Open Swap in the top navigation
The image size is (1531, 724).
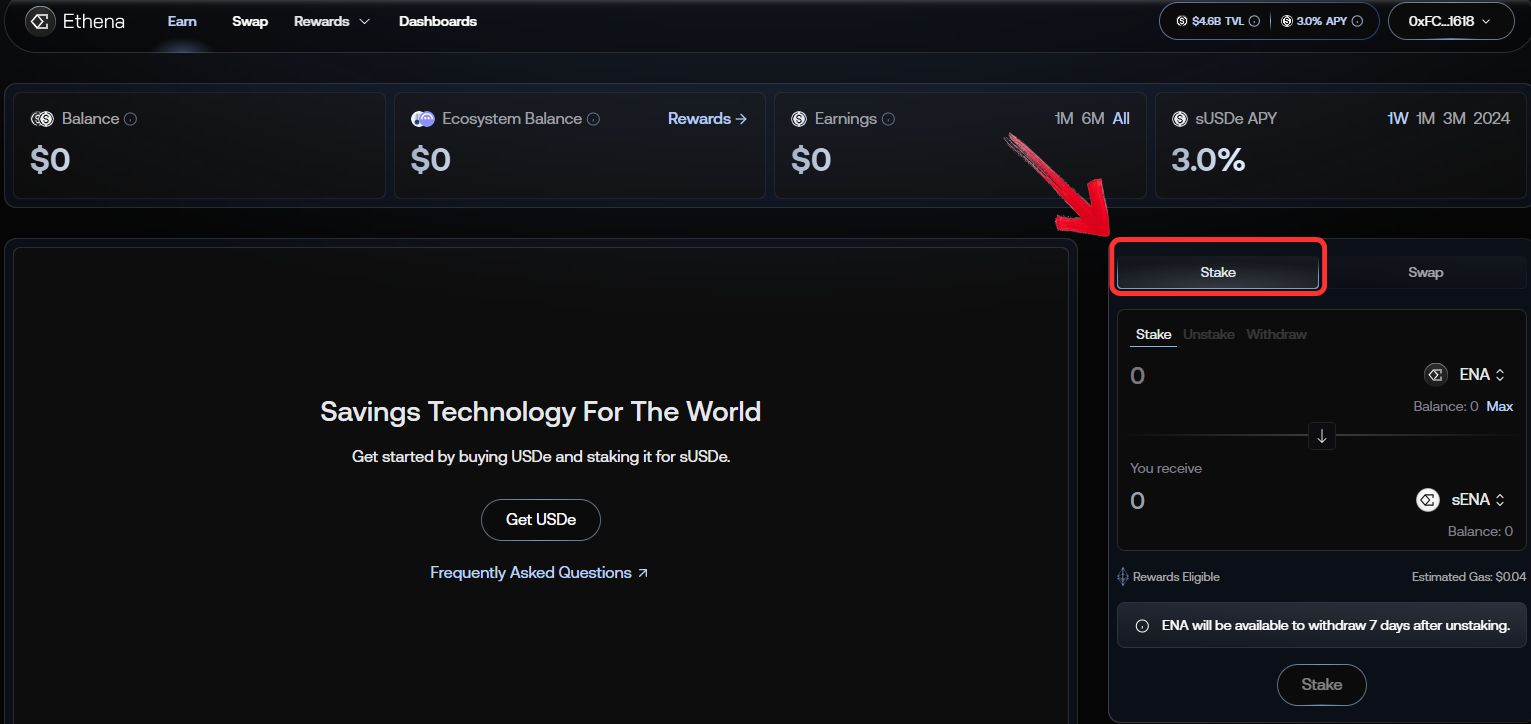pos(250,21)
